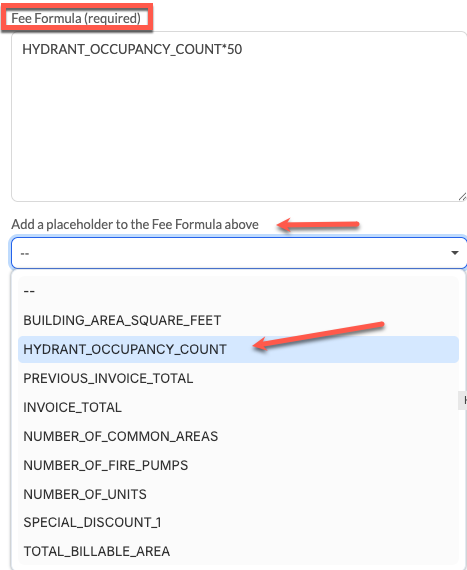467x570 pixels.
Task: Open the placeholder select box showing "--"
Action: (238, 253)
